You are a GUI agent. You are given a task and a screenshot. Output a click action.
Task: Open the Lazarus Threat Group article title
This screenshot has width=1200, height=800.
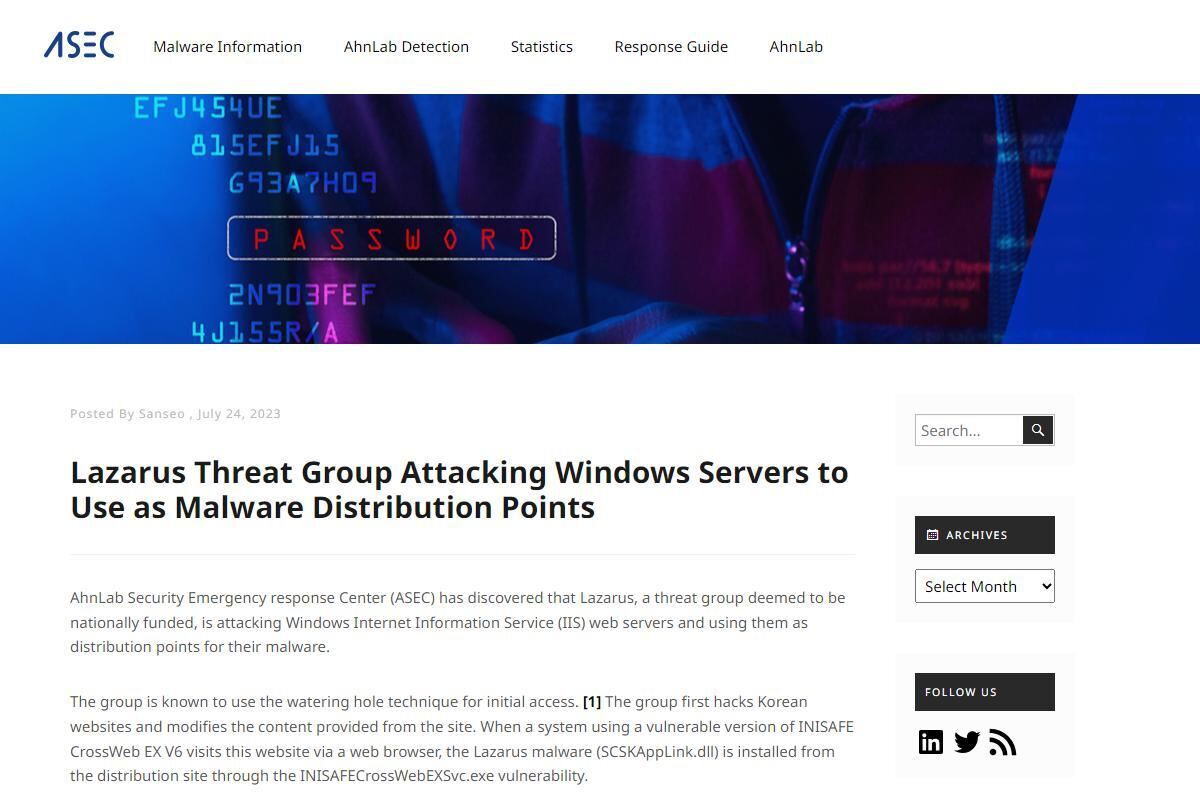tap(459, 489)
